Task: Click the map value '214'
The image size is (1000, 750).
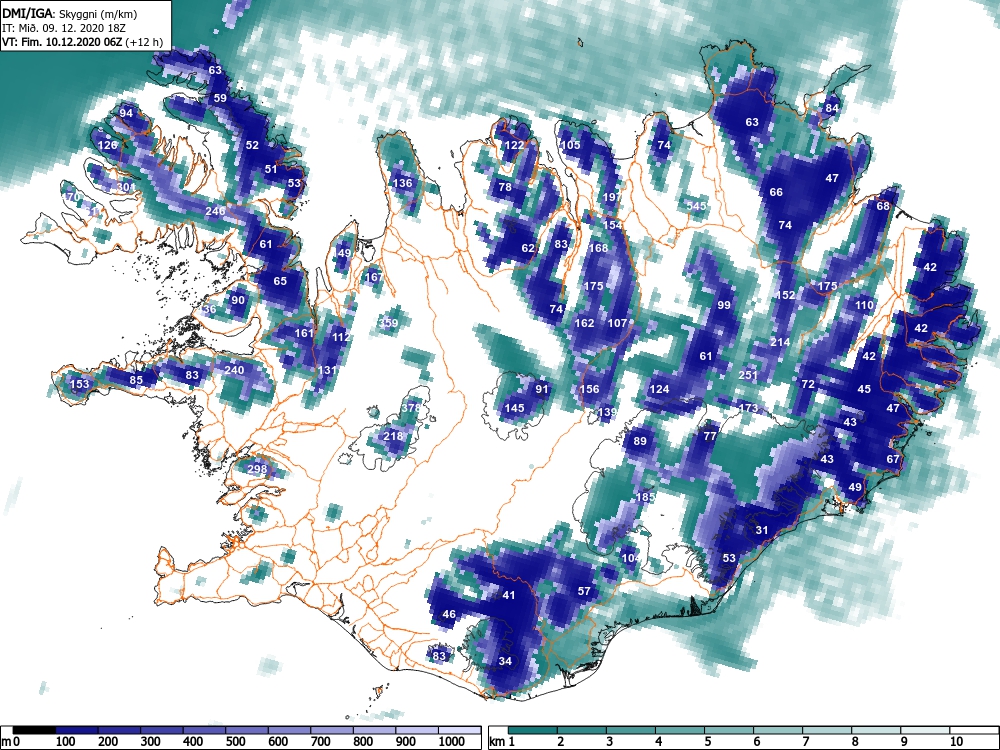Action: pos(780,342)
